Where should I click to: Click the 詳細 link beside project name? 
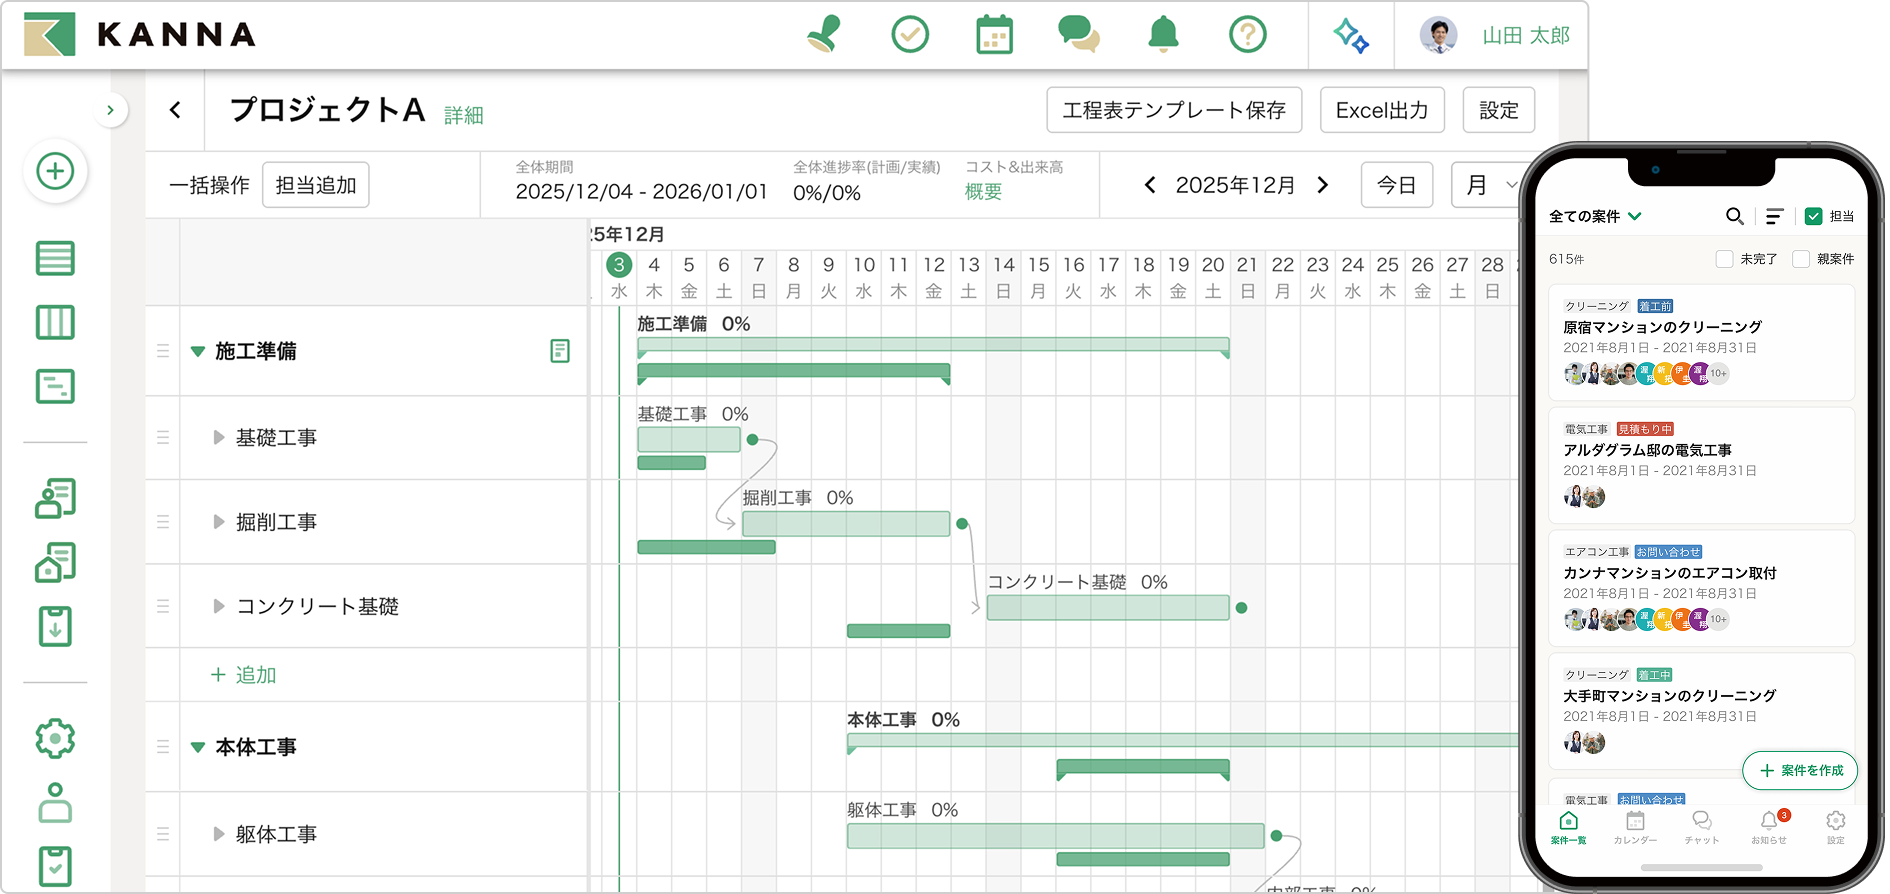coord(464,115)
